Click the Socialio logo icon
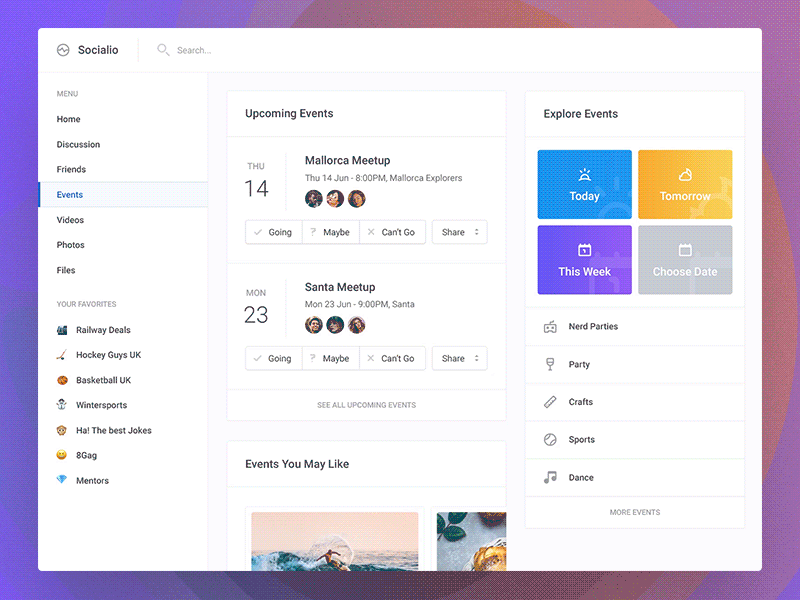The height and width of the screenshot is (600, 800). (x=63, y=50)
